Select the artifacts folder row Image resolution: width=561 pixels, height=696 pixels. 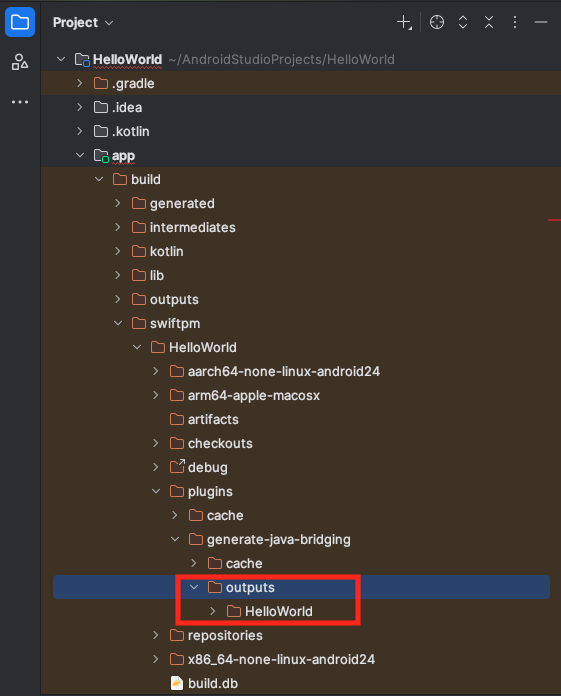tap(301, 419)
